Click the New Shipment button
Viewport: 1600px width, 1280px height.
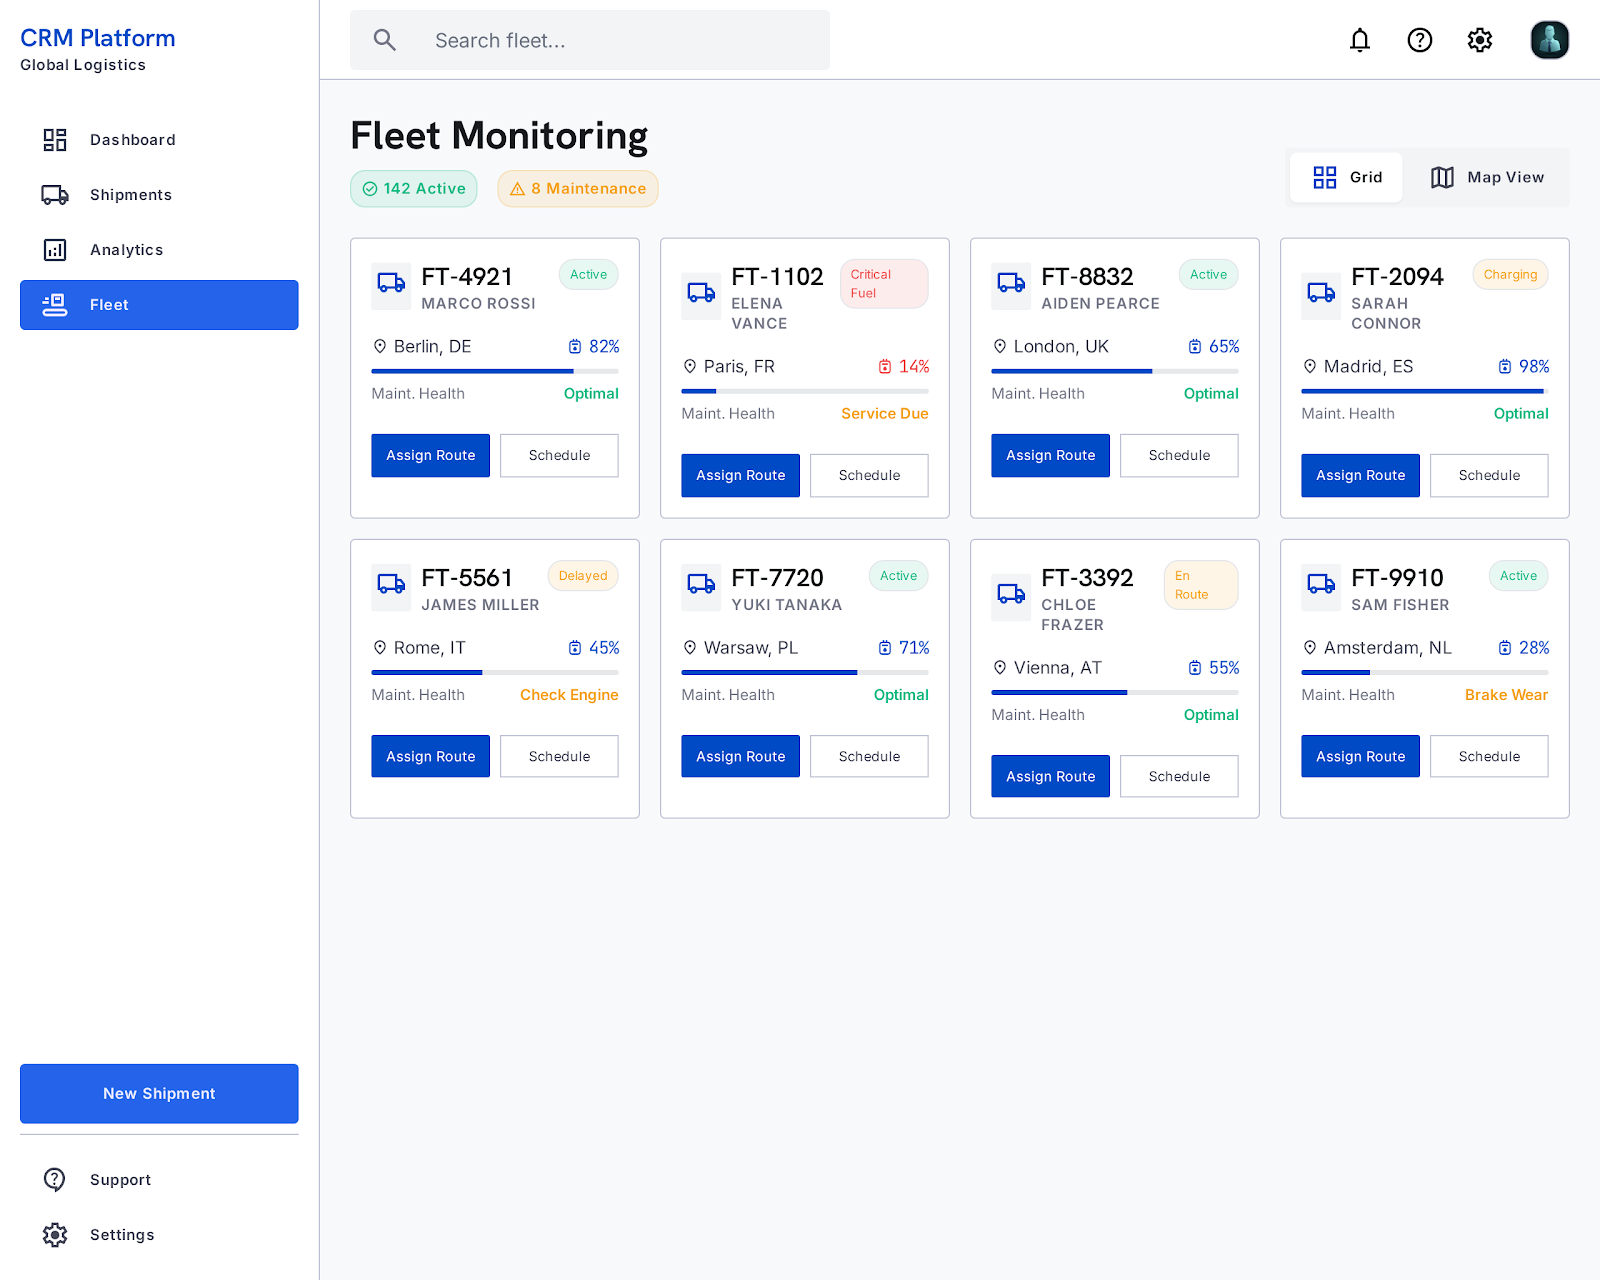[159, 1094]
